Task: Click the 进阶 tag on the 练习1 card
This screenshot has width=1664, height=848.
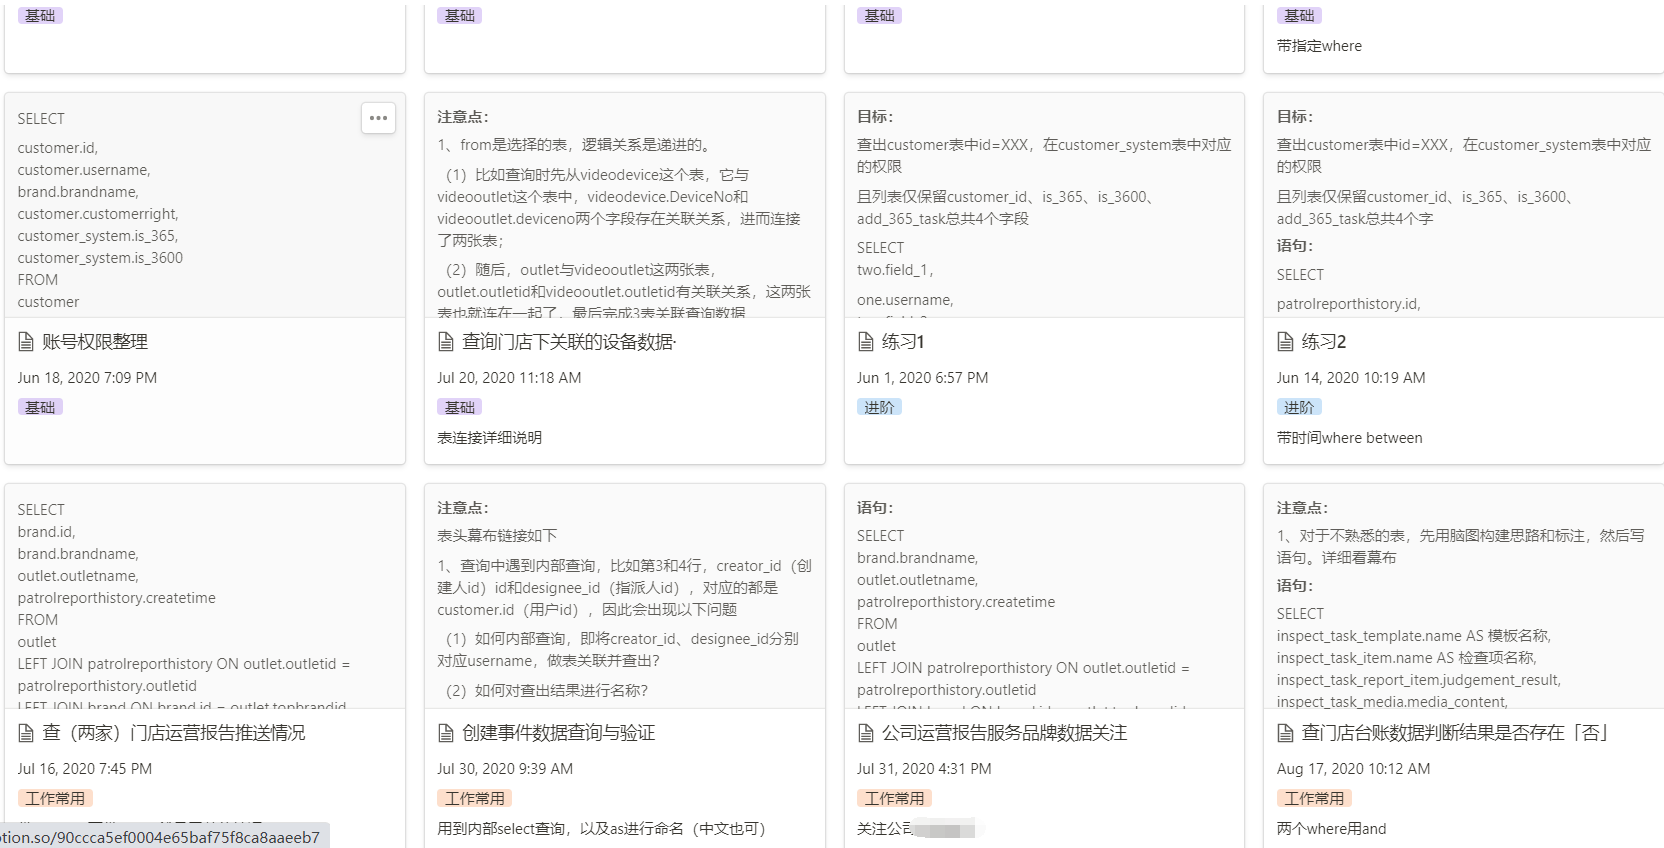Action: [x=879, y=407]
